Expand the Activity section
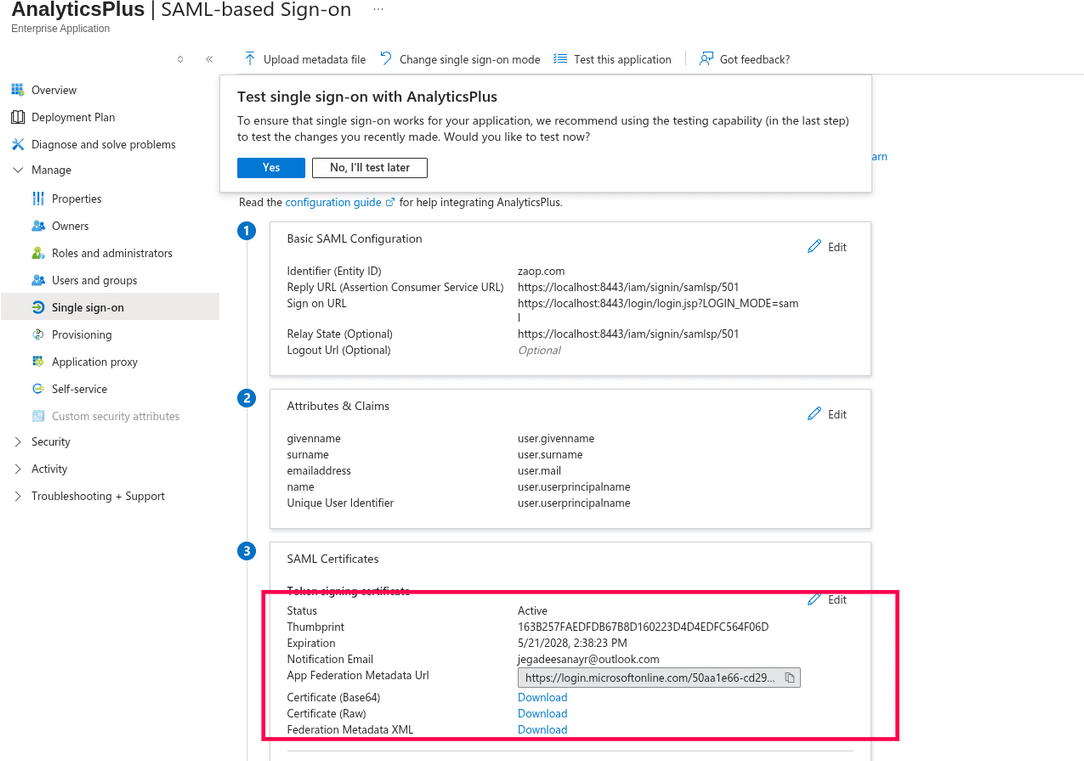Viewport: 1084px width, 761px height. pyautogui.click(x=18, y=469)
